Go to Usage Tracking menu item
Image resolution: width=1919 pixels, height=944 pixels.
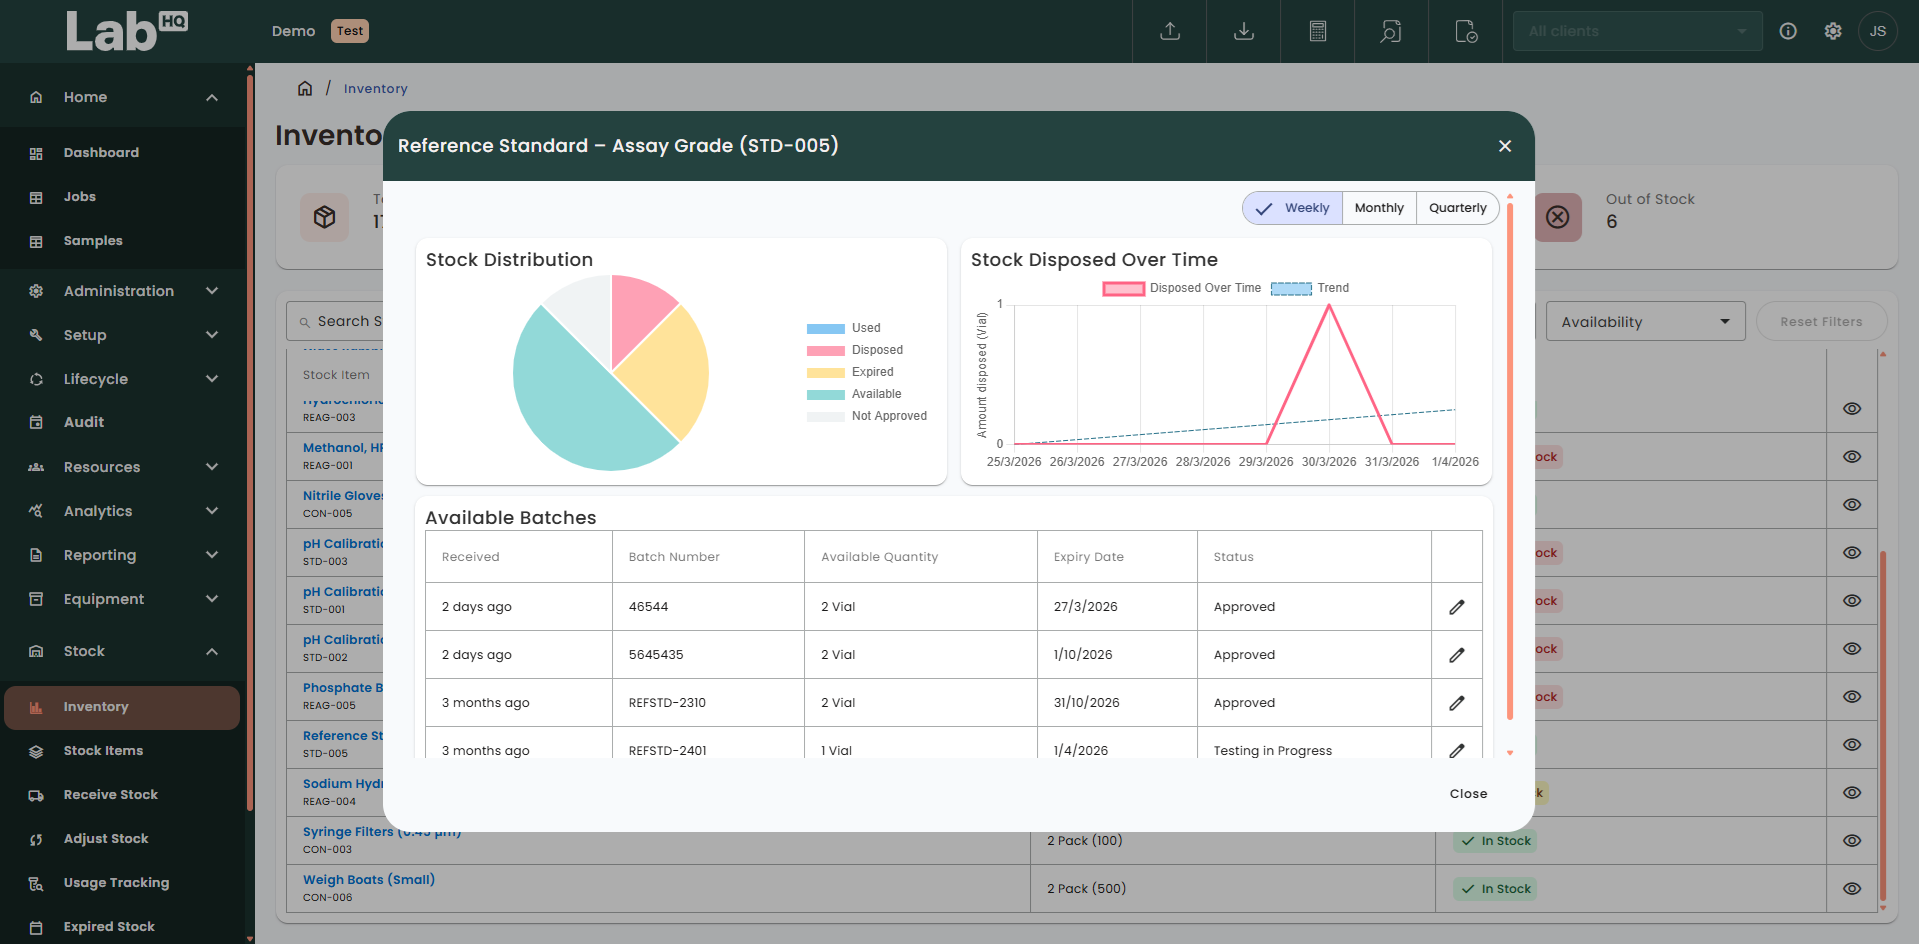coord(116,883)
